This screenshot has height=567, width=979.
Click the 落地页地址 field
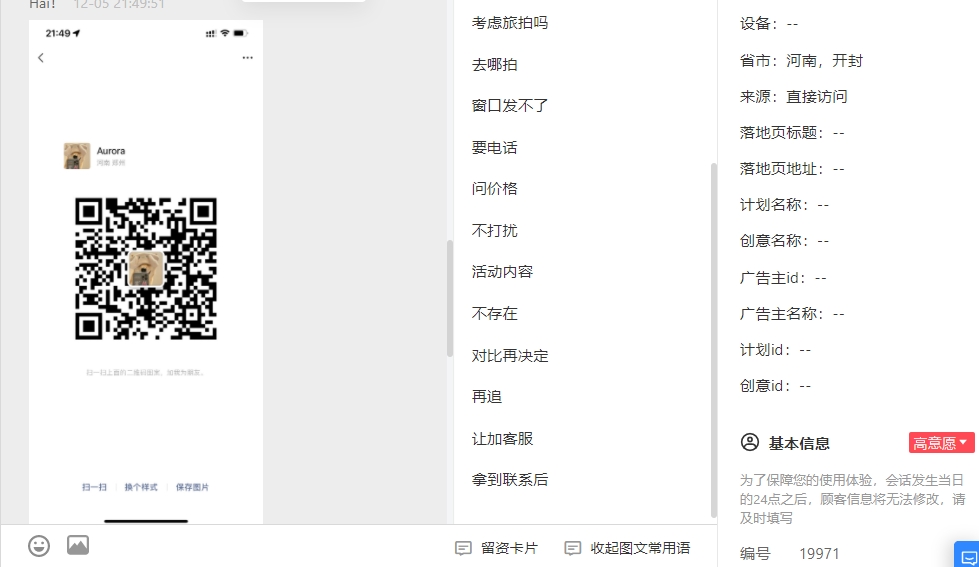792,169
